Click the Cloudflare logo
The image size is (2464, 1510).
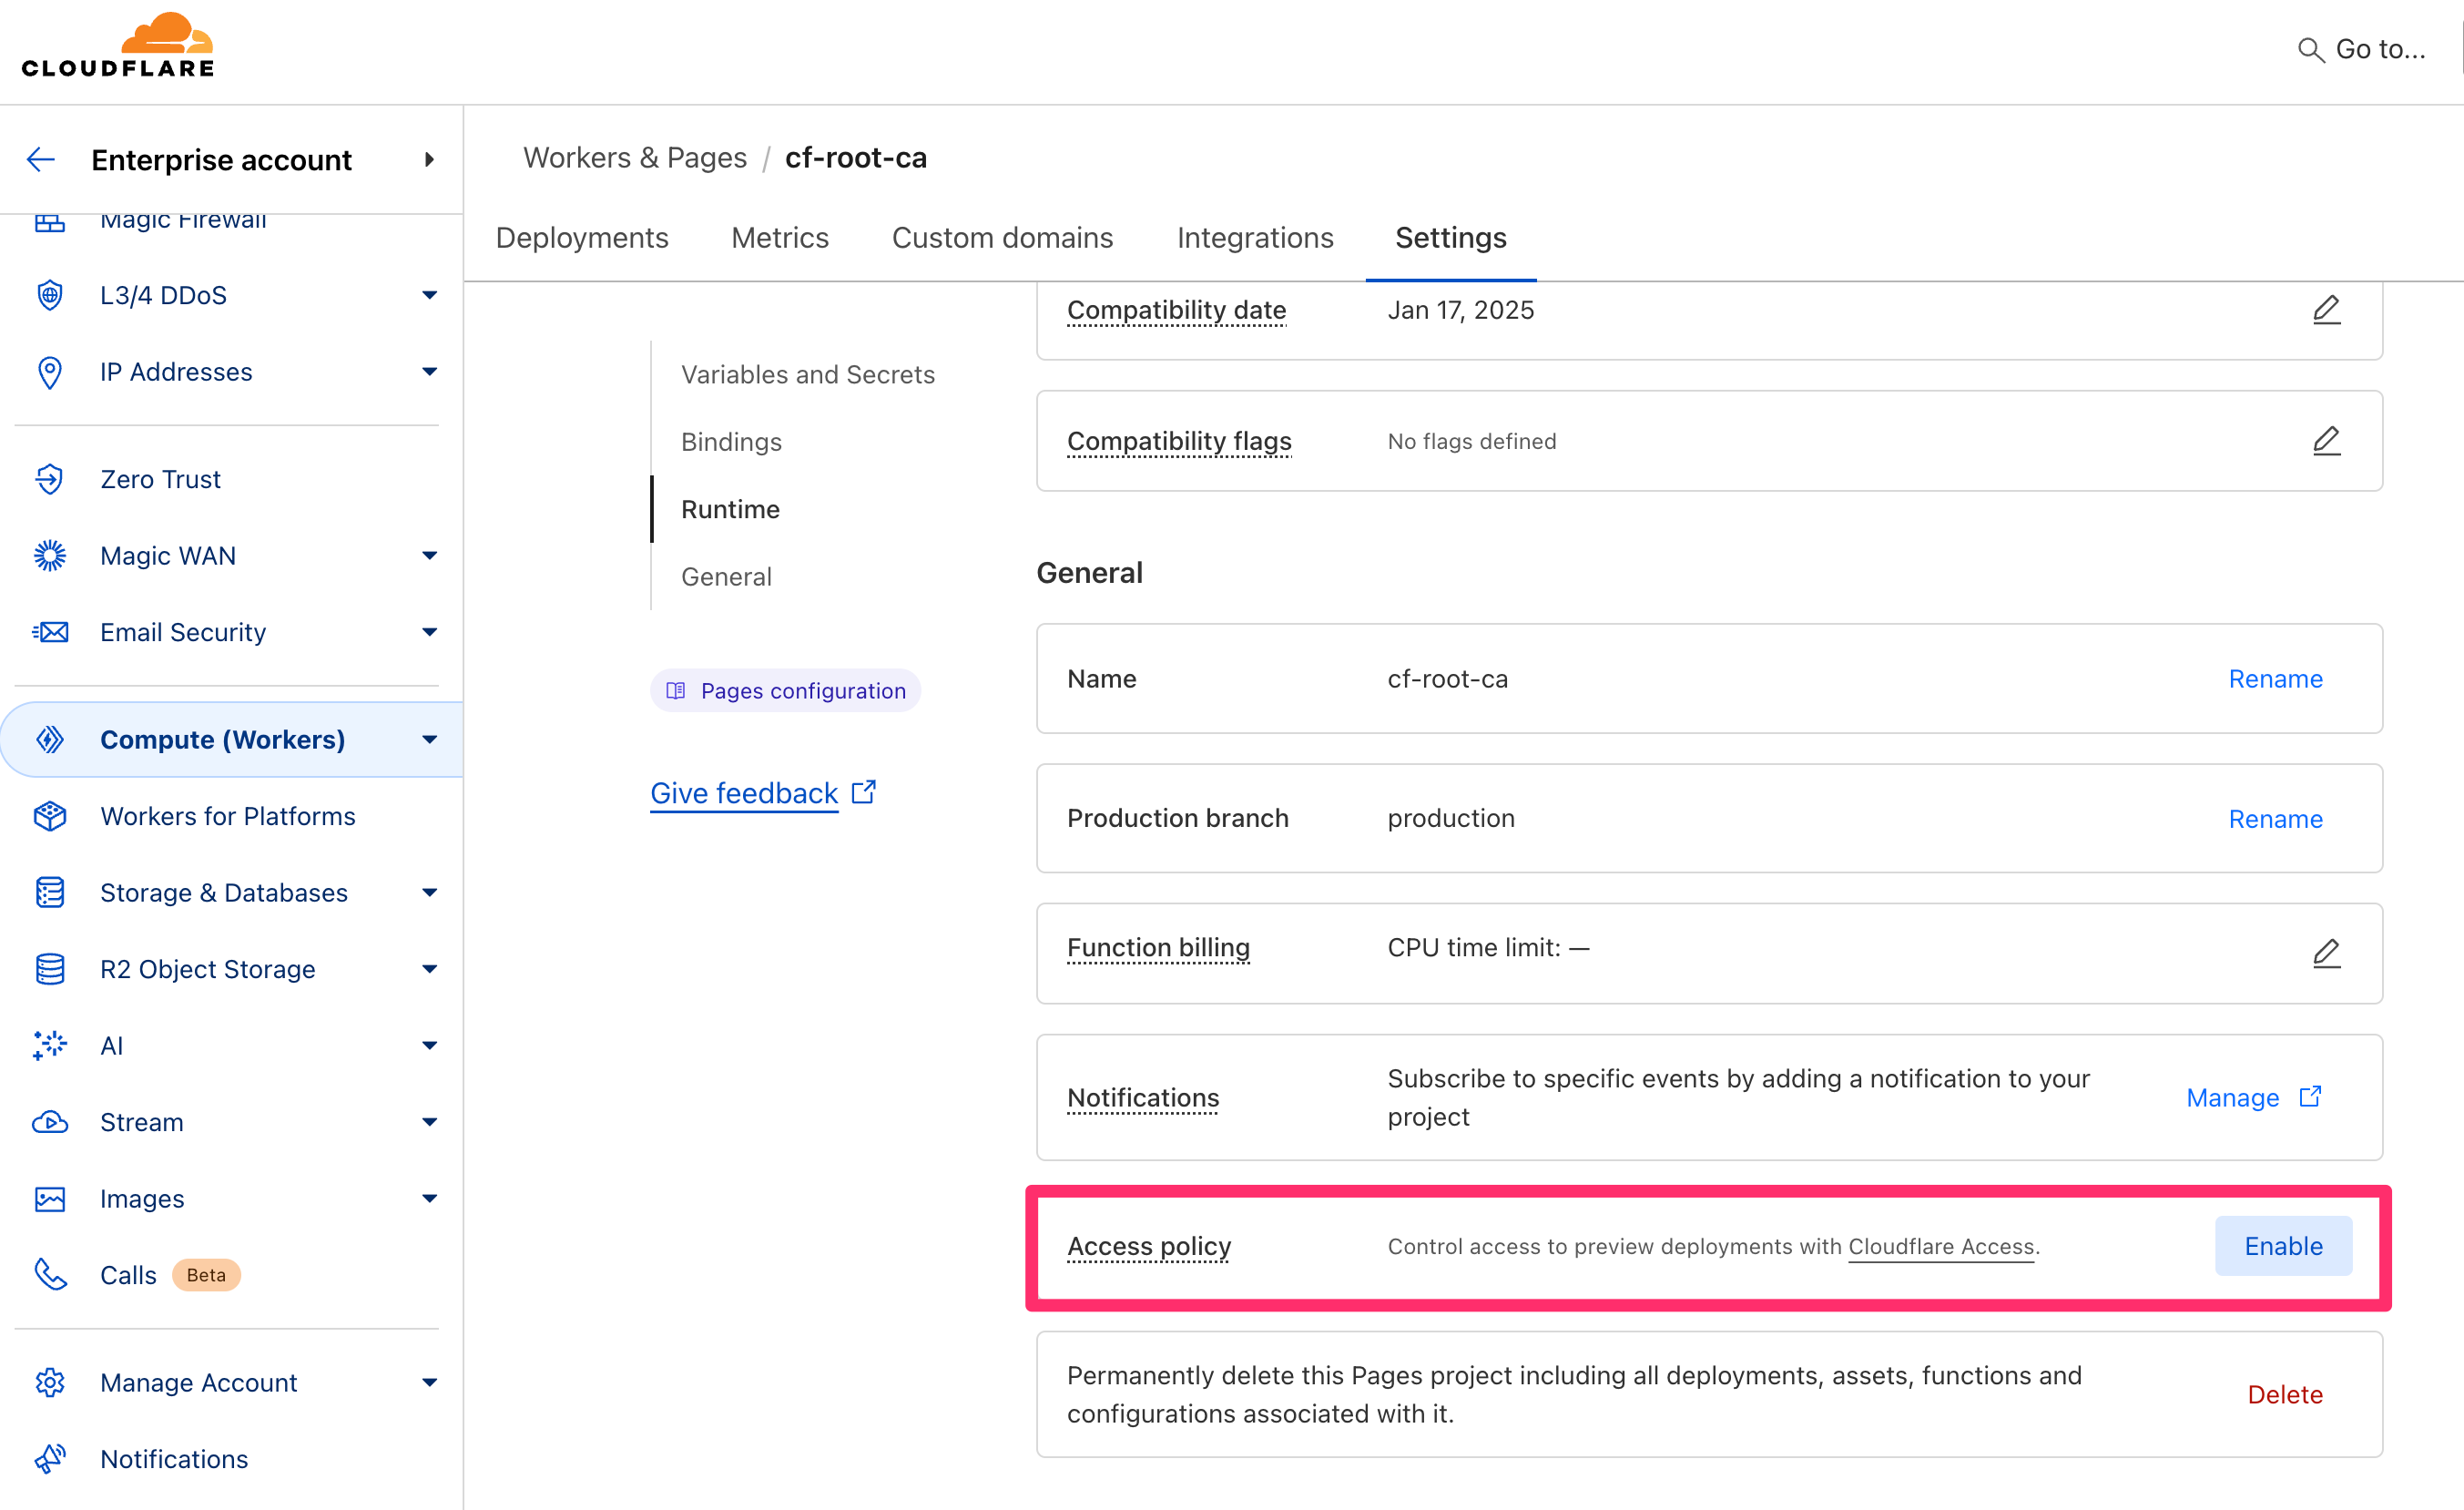coord(118,47)
